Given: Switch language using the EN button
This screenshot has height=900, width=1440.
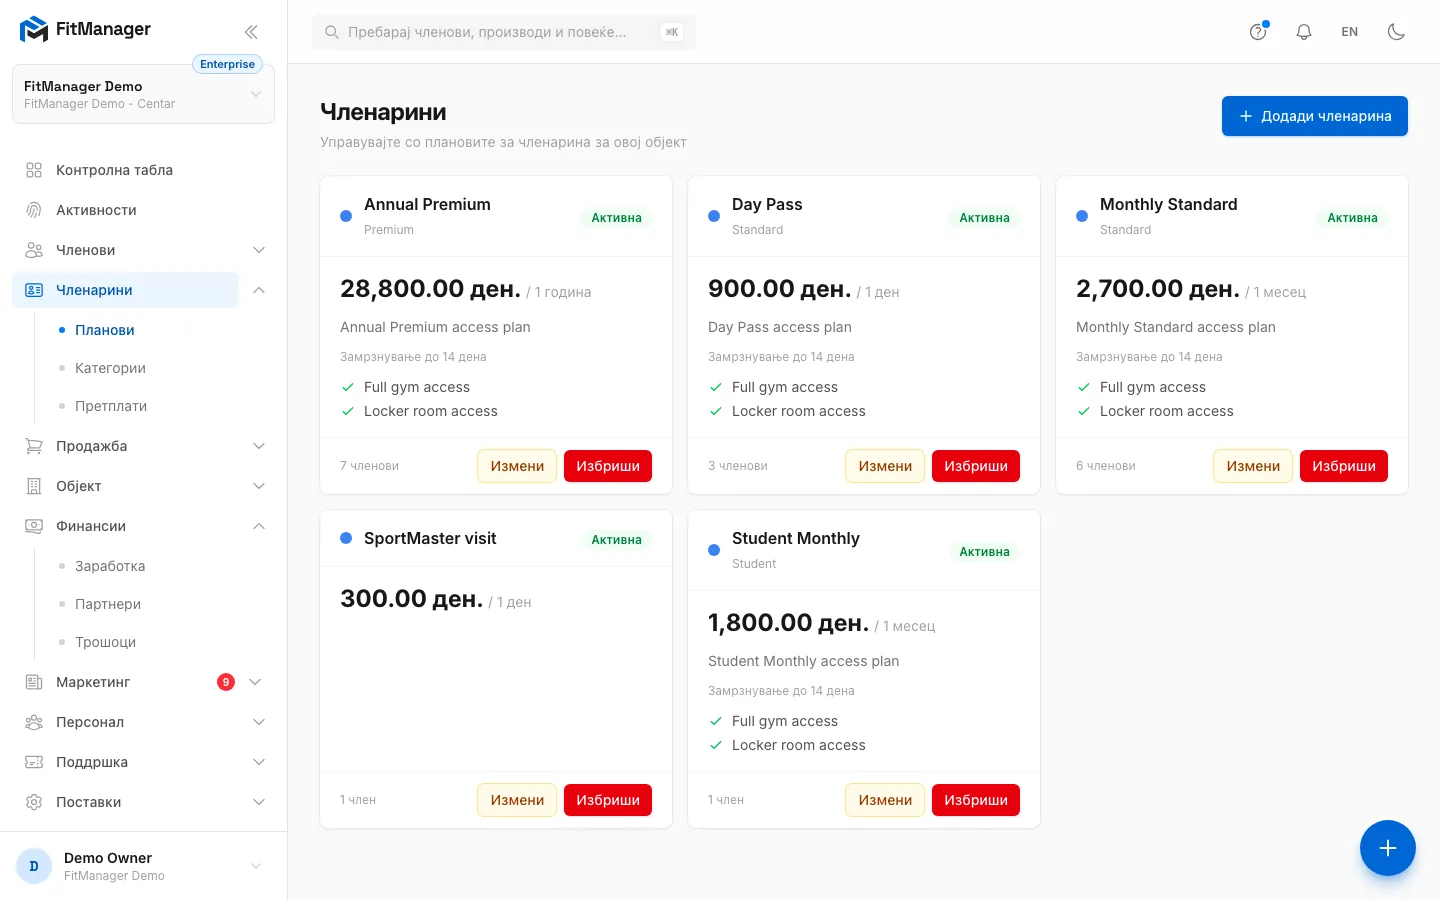Looking at the screenshot, I should tap(1350, 32).
